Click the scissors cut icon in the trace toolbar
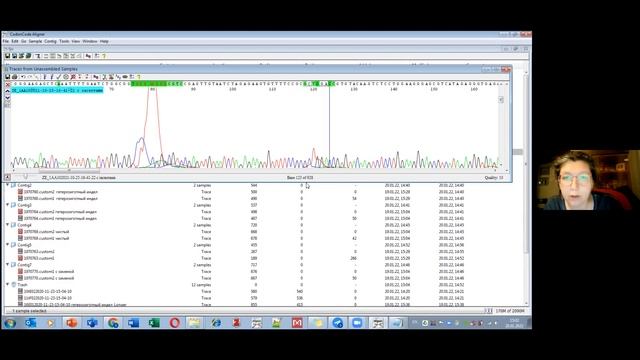The image size is (640, 360). (x=104, y=77)
